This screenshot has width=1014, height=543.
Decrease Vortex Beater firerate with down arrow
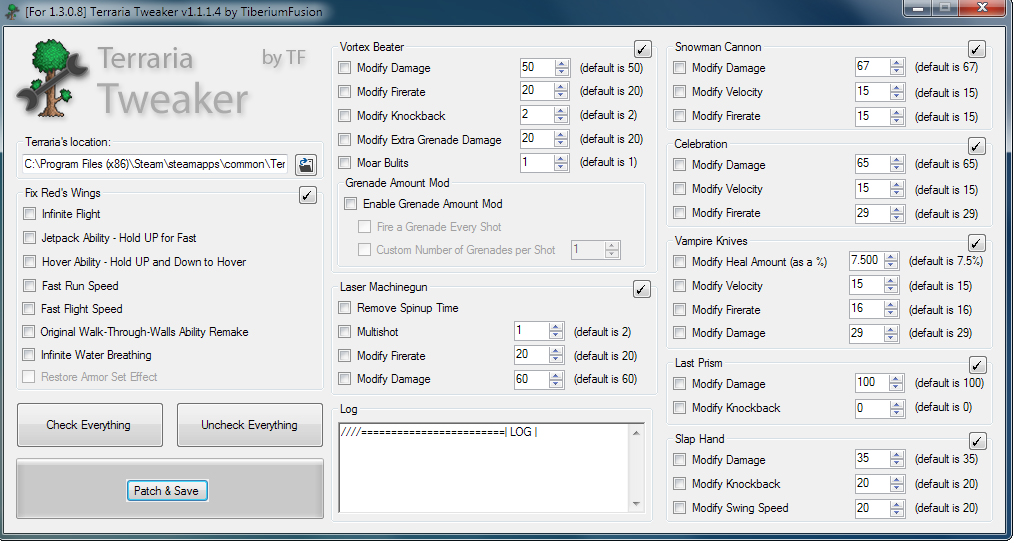coord(561,96)
